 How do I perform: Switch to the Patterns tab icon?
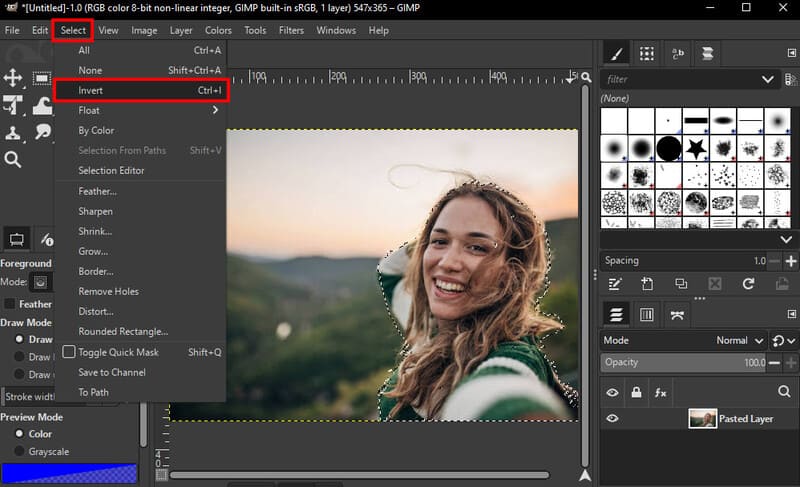click(647, 54)
